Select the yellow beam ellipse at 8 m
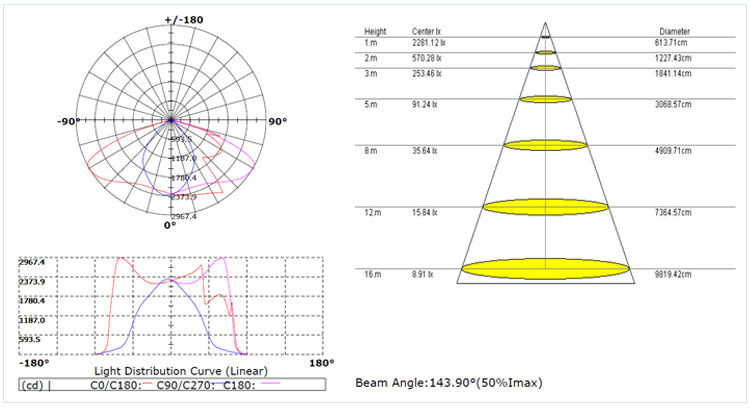Image resolution: width=750 pixels, height=412 pixels. point(545,145)
